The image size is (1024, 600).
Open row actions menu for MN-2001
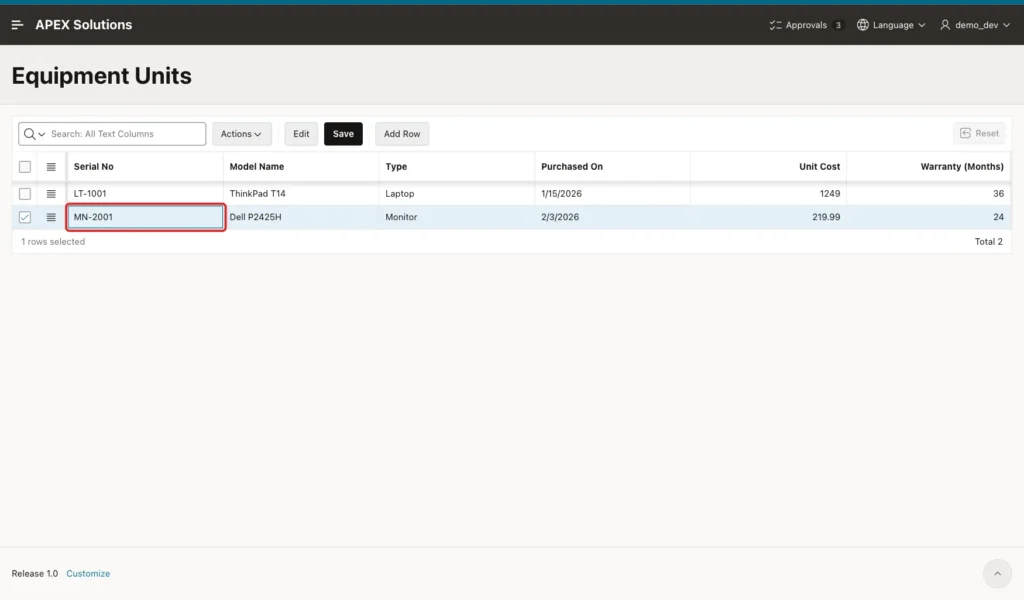tap(51, 217)
